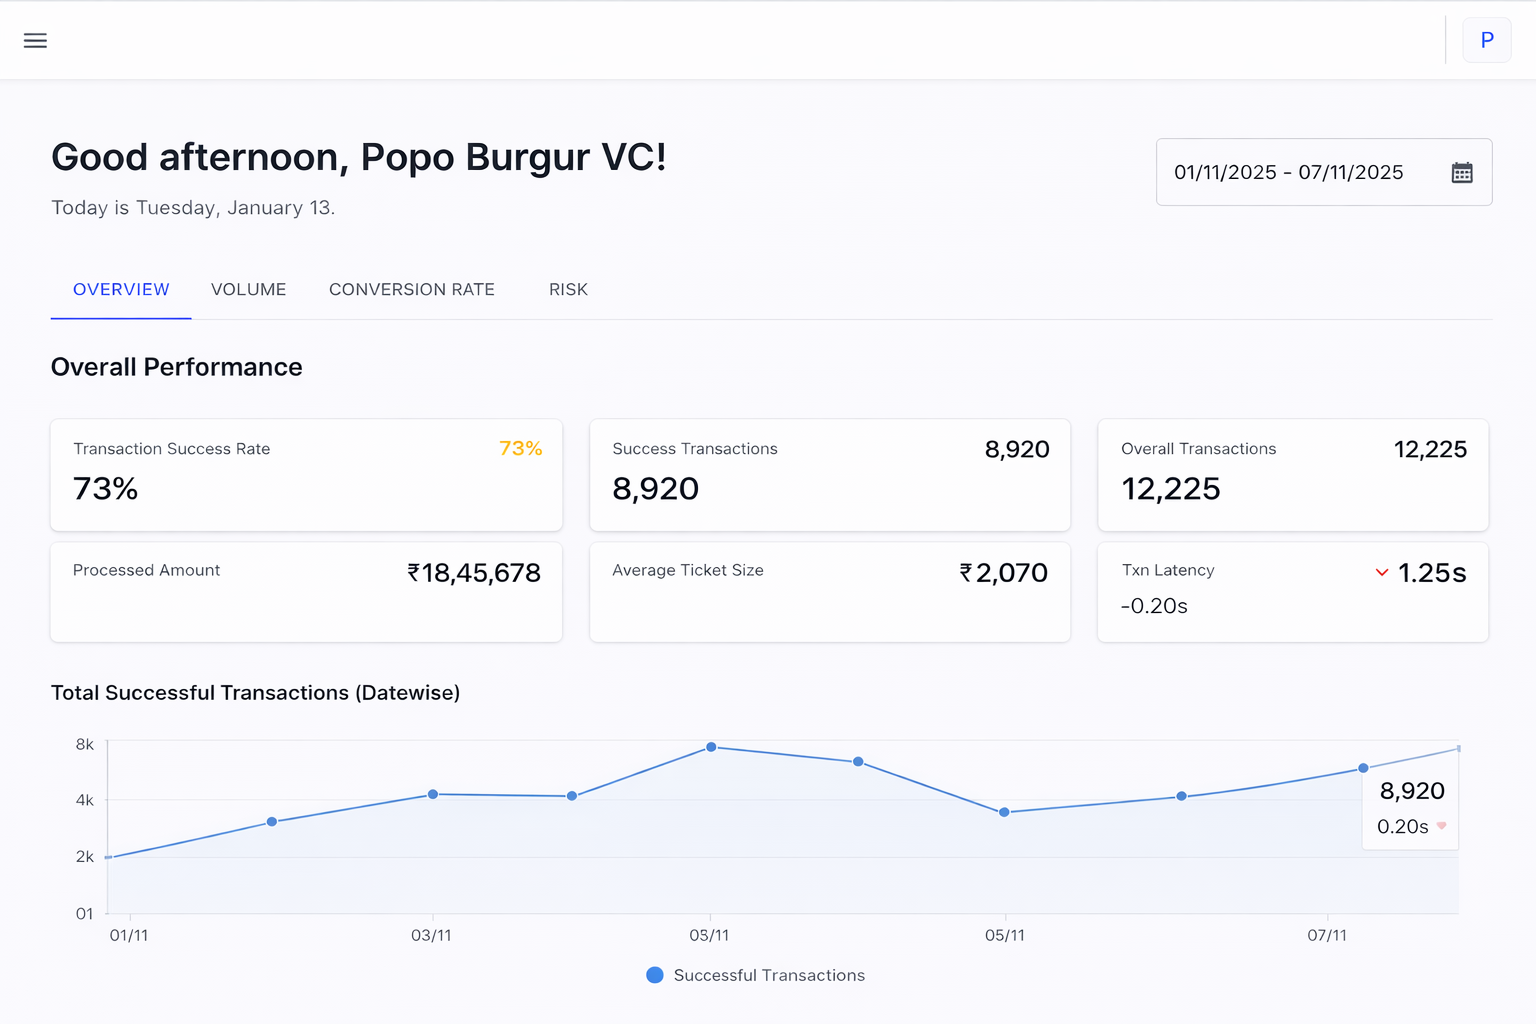Return to the Overview tab
The image size is (1536, 1024).
(x=120, y=289)
